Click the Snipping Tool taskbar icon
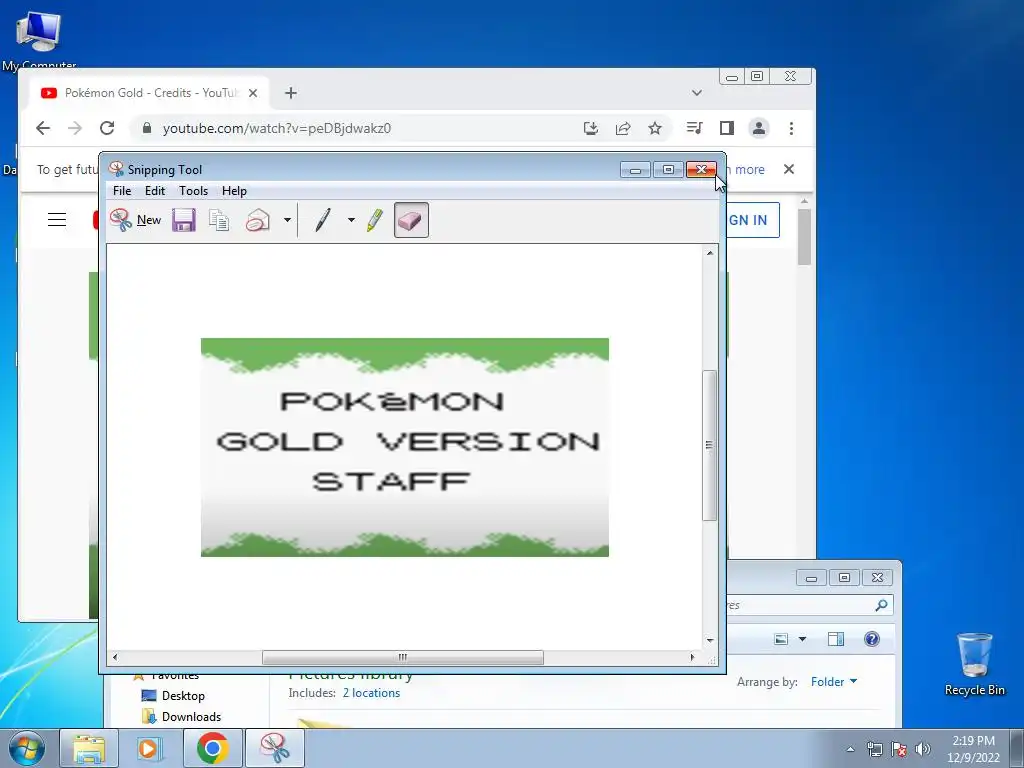Screen dimensions: 1024x768 [275, 748]
